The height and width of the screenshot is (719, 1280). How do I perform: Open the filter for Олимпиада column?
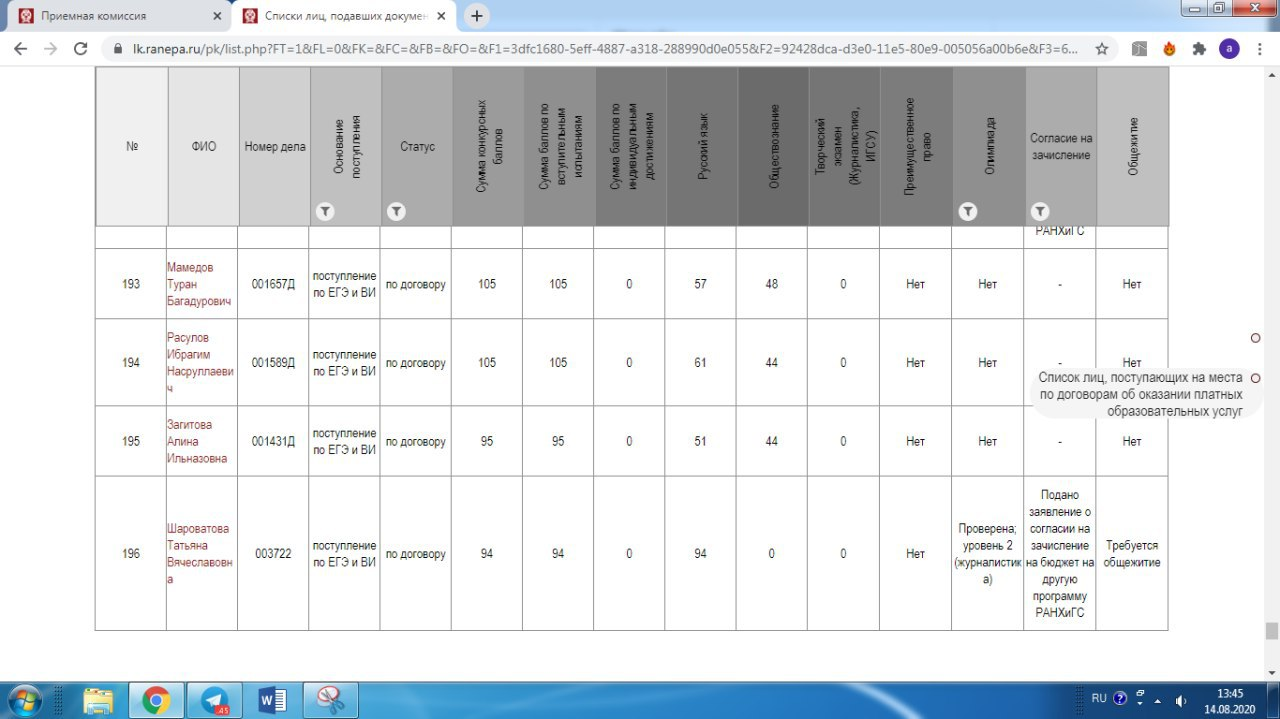[967, 211]
